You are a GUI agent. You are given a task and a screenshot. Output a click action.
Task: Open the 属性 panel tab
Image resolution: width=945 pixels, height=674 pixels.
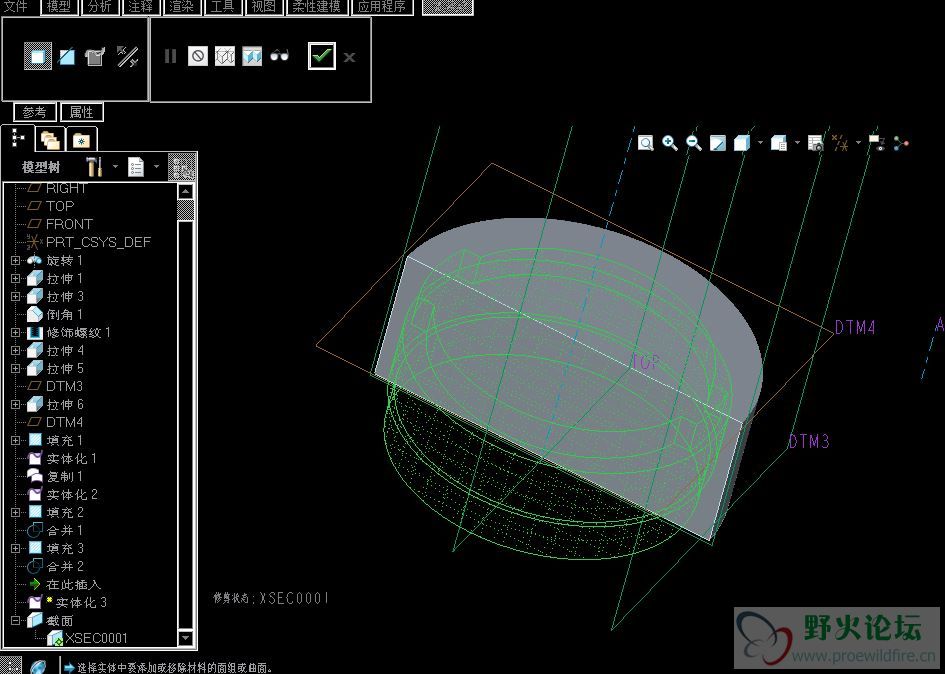coord(81,112)
